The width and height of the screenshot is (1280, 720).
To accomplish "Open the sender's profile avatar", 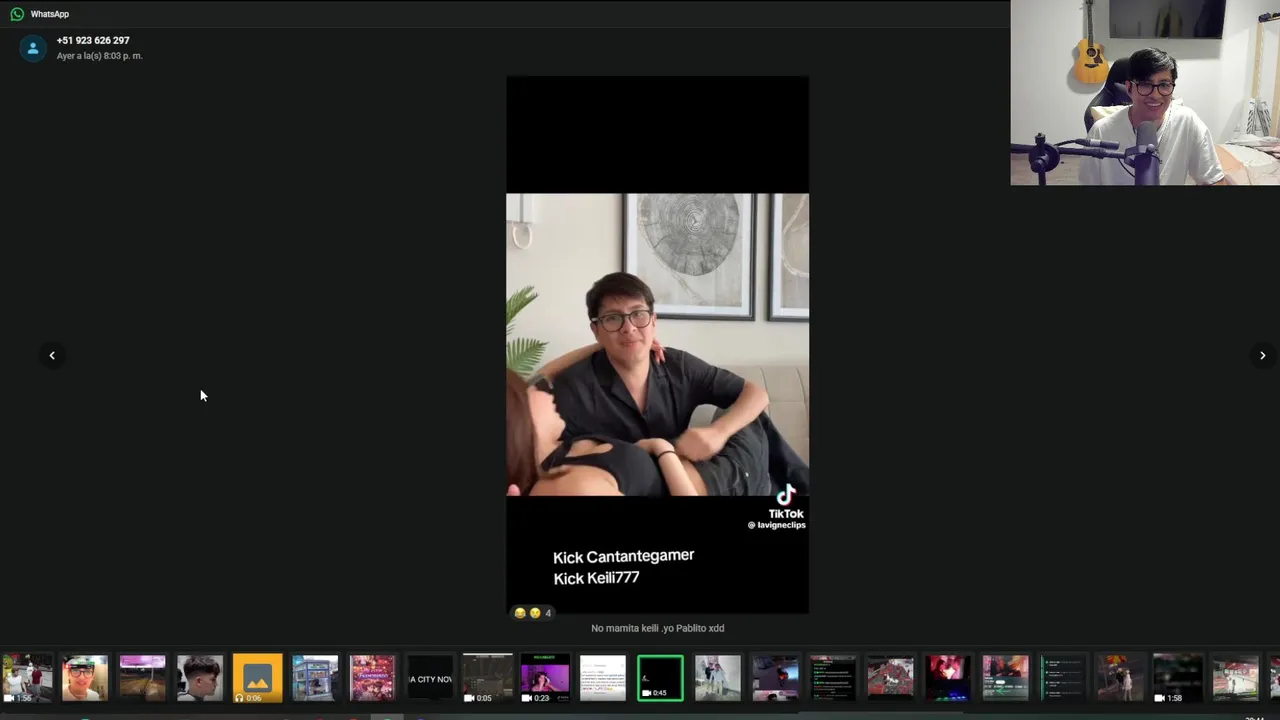I will 33,48.
